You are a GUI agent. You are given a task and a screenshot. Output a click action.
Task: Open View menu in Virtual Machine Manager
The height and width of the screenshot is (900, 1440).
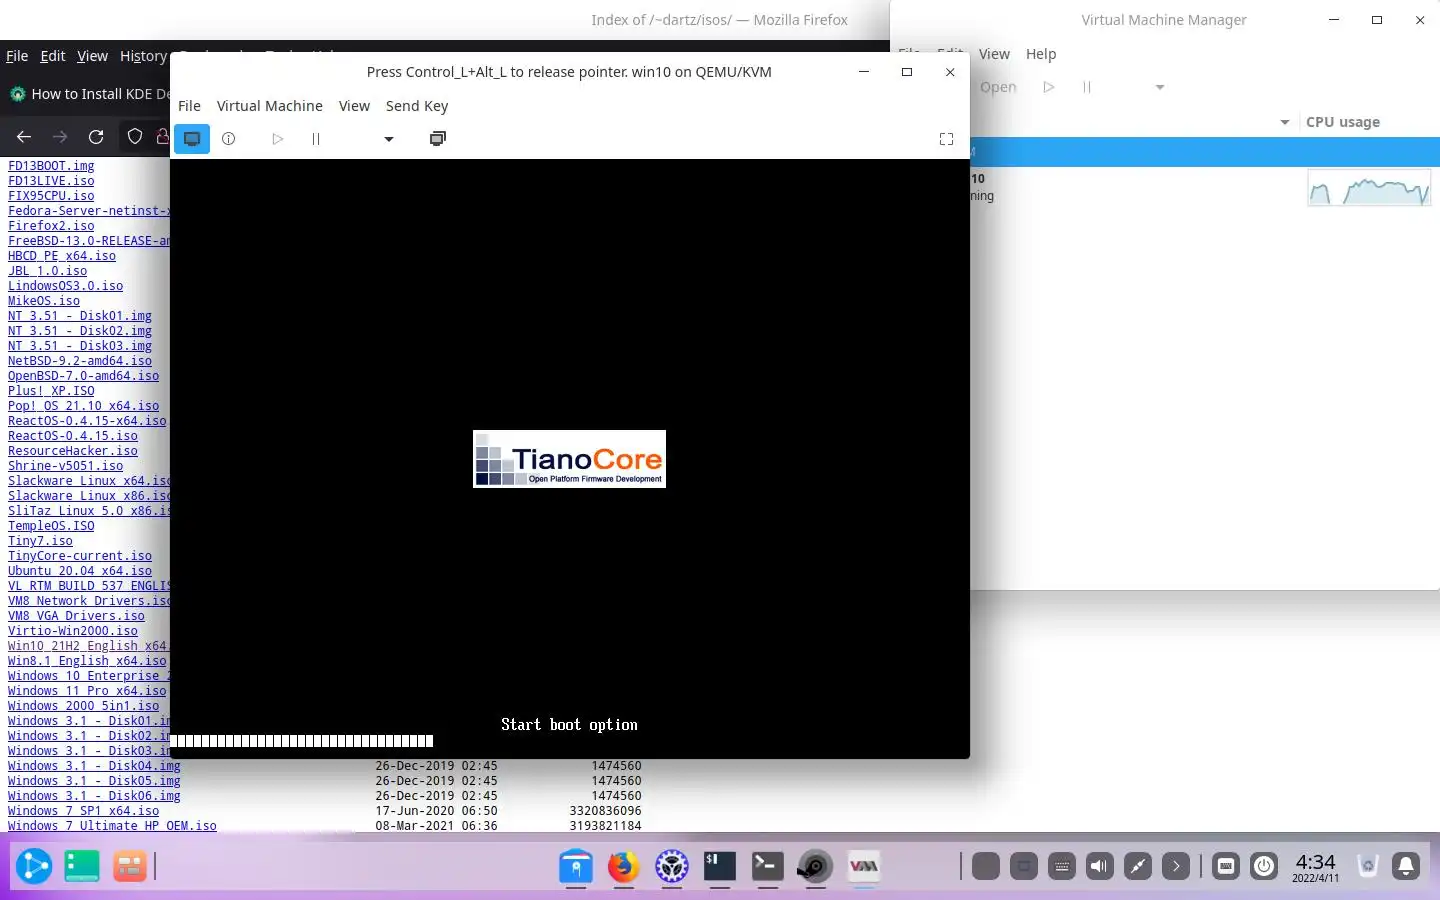(994, 54)
